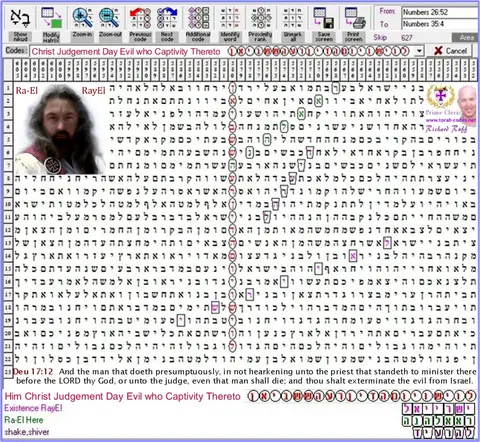Viewport: 480px width, 442px height.
Task: Click the Print screen label button
Action: click(354, 37)
